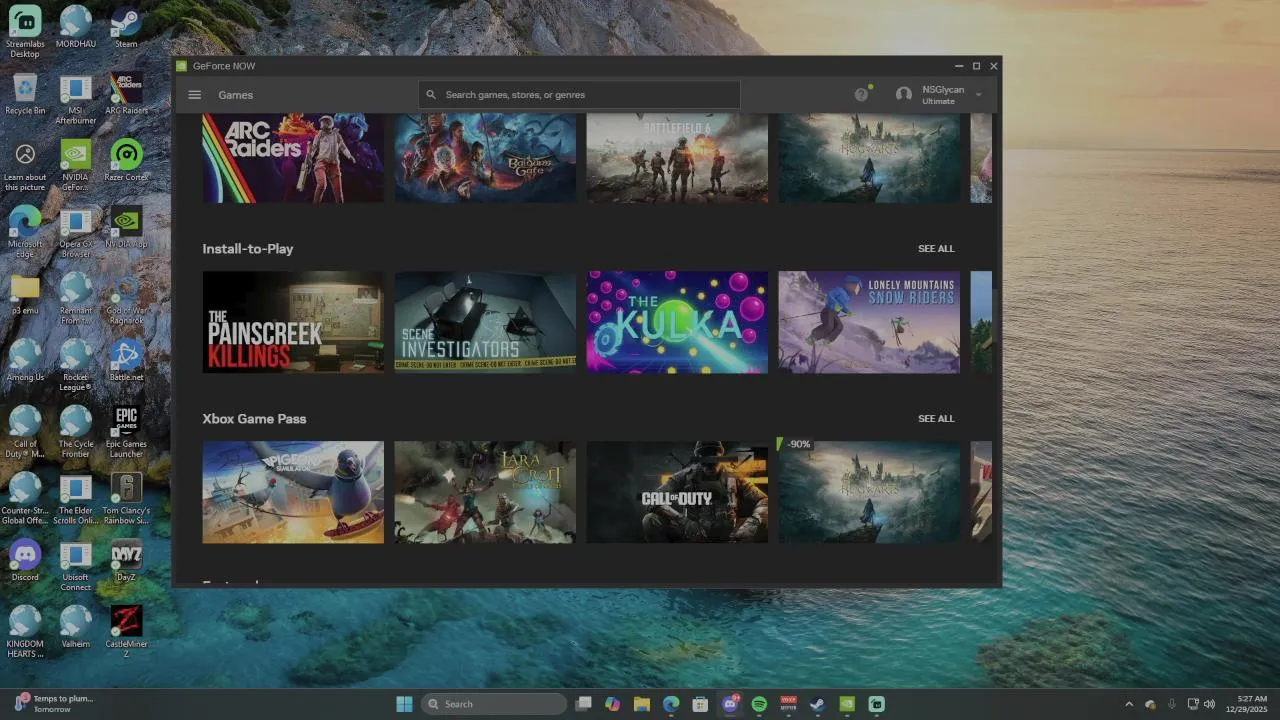Open Spotify from the taskbar
This screenshot has width=1280, height=720.
click(759, 704)
